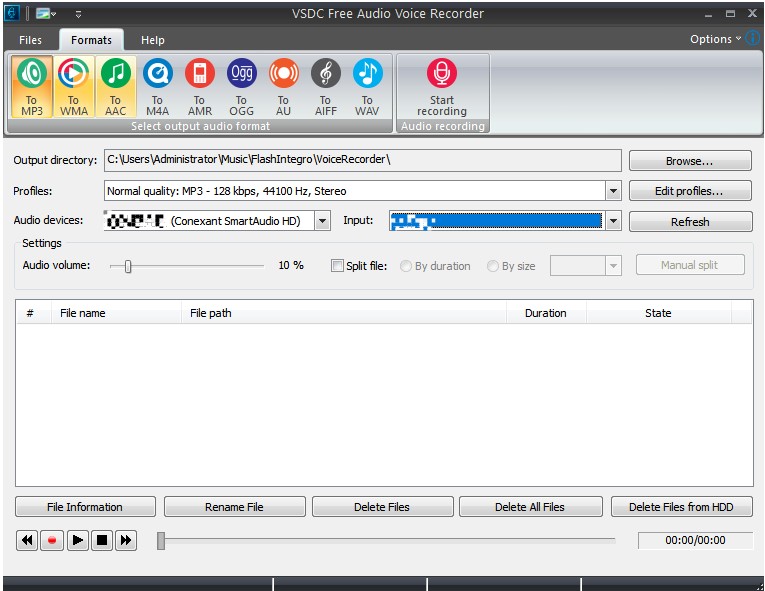Select the By duration radio button
This screenshot has height=591, width=765.
point(405,266)
